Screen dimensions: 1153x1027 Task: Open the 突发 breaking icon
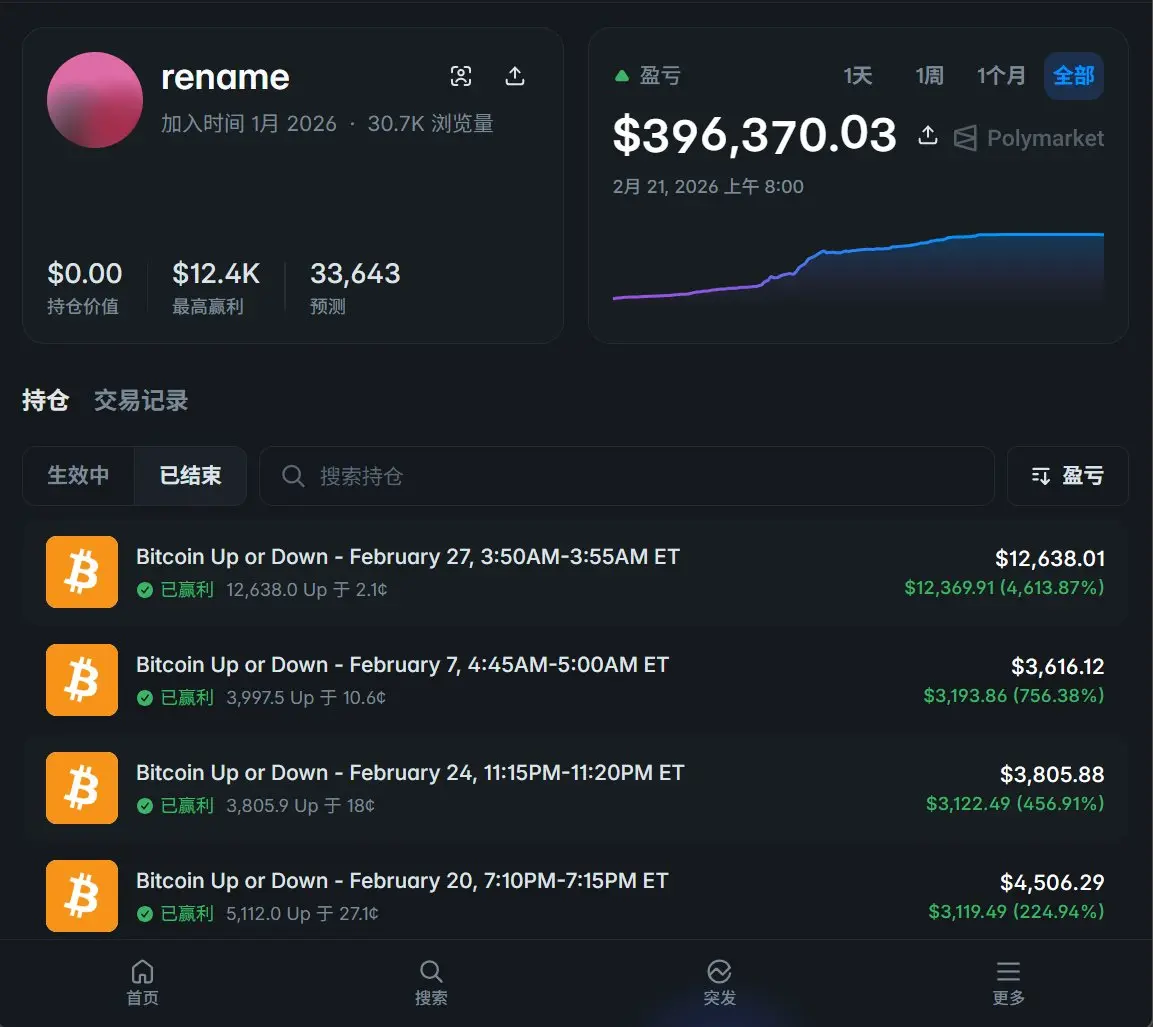click(719, 972)
